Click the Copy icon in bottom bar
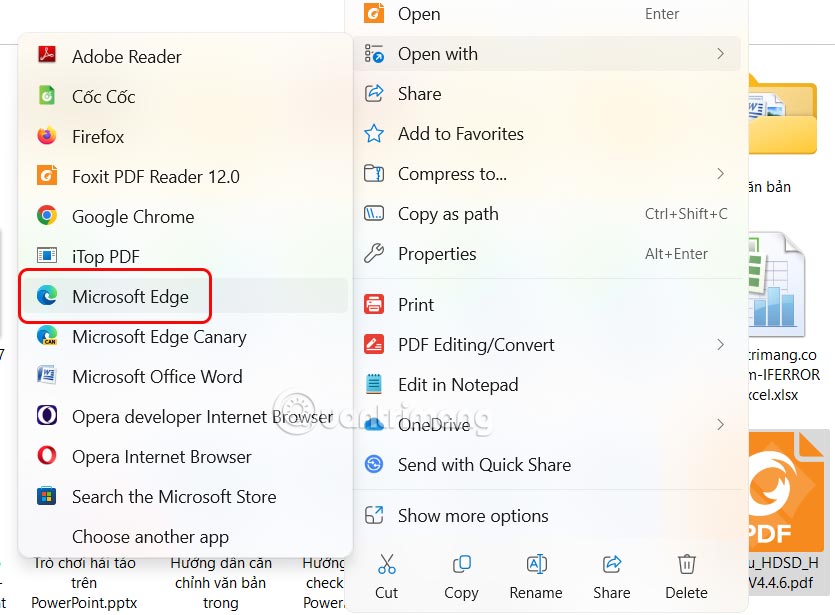This screenshot has width=835, height=615. click(x=462, y=564)
